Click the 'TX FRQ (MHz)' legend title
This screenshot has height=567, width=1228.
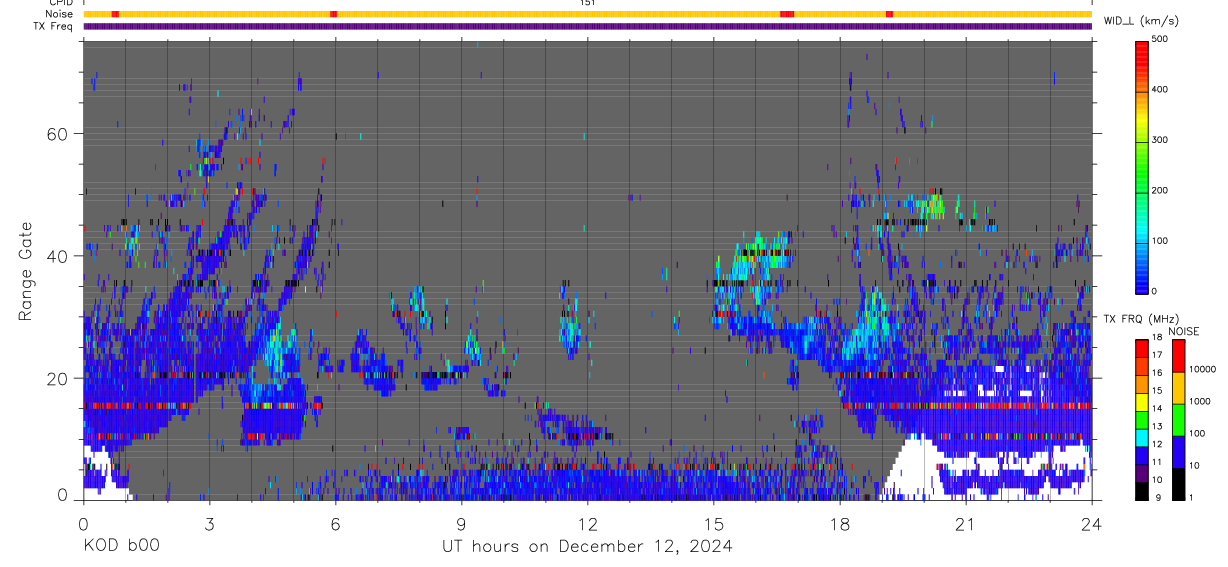click(1140, 319)
